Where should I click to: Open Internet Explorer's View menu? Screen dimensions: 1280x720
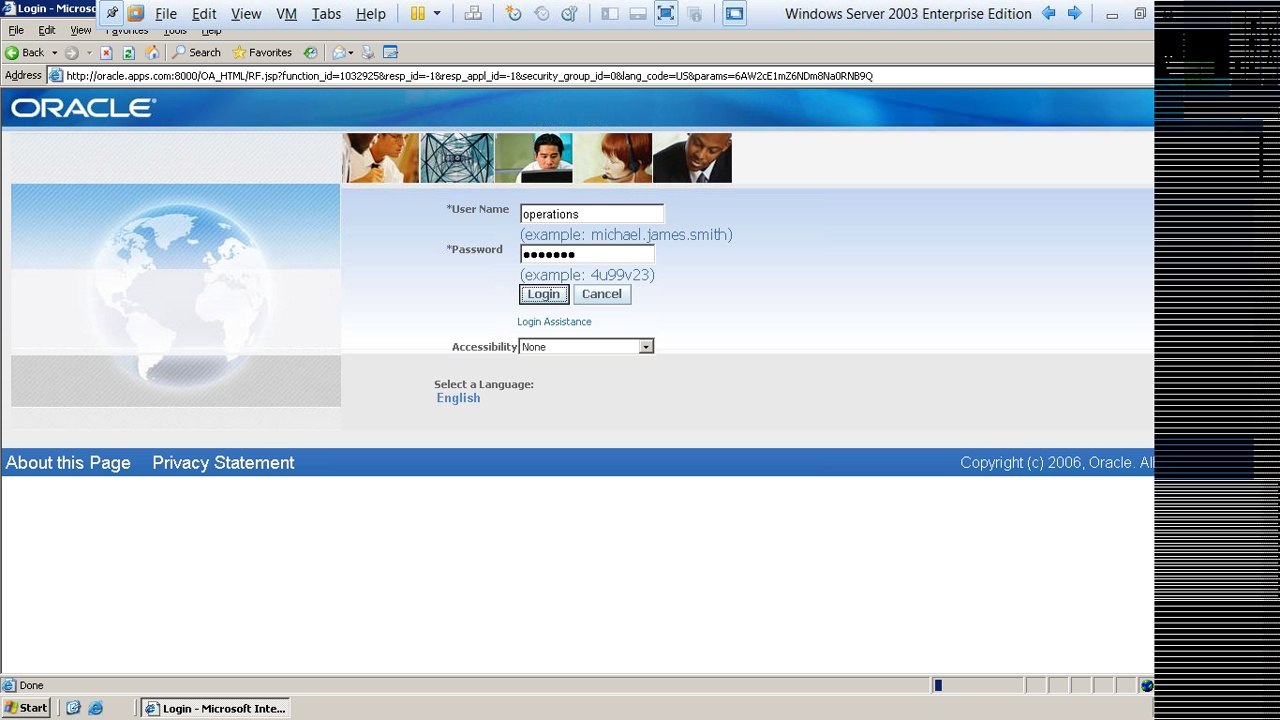pos(81,31)
